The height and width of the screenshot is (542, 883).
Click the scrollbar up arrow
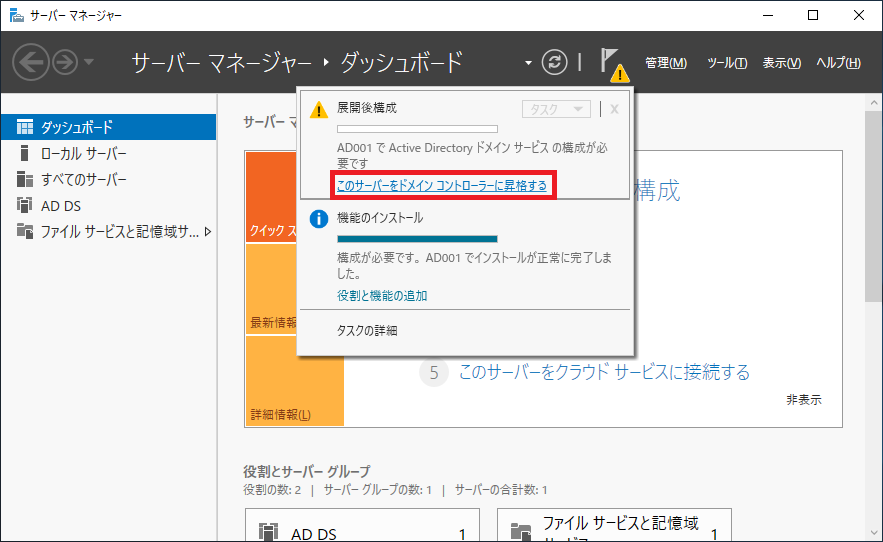873,103
